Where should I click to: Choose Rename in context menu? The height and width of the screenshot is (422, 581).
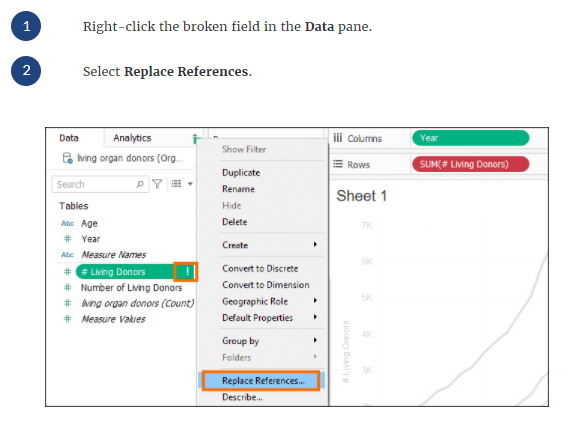238,189
